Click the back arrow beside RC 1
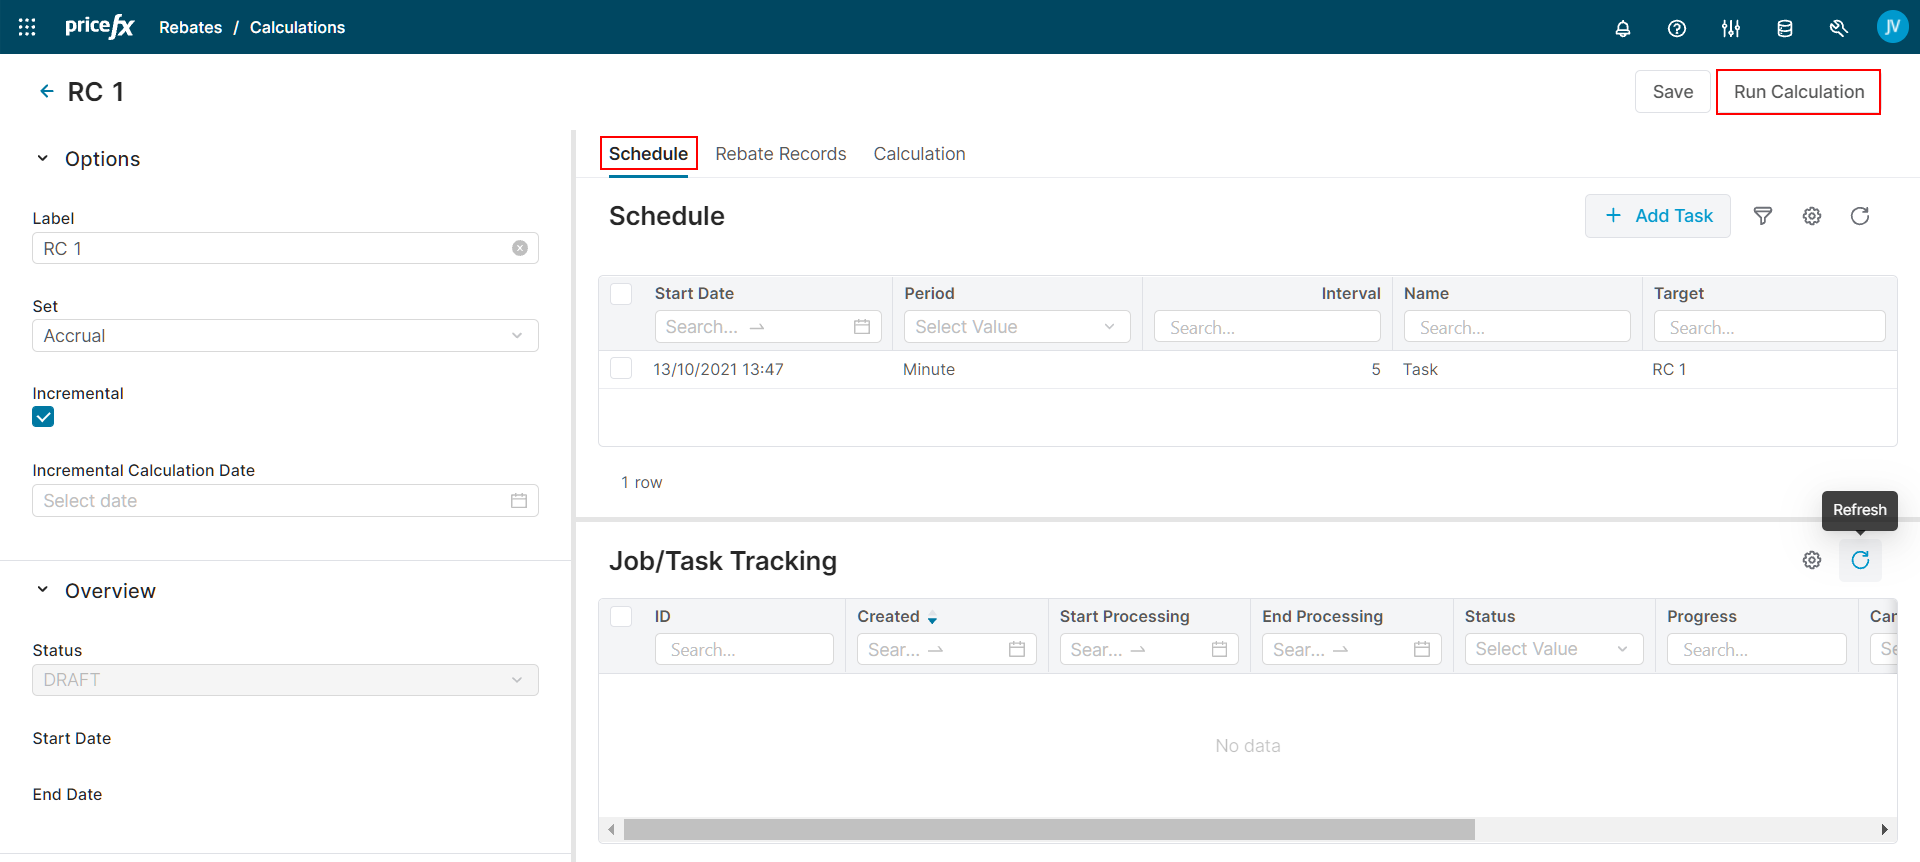1920x862 pixels. pyautogui.click(x=46, y=91)
